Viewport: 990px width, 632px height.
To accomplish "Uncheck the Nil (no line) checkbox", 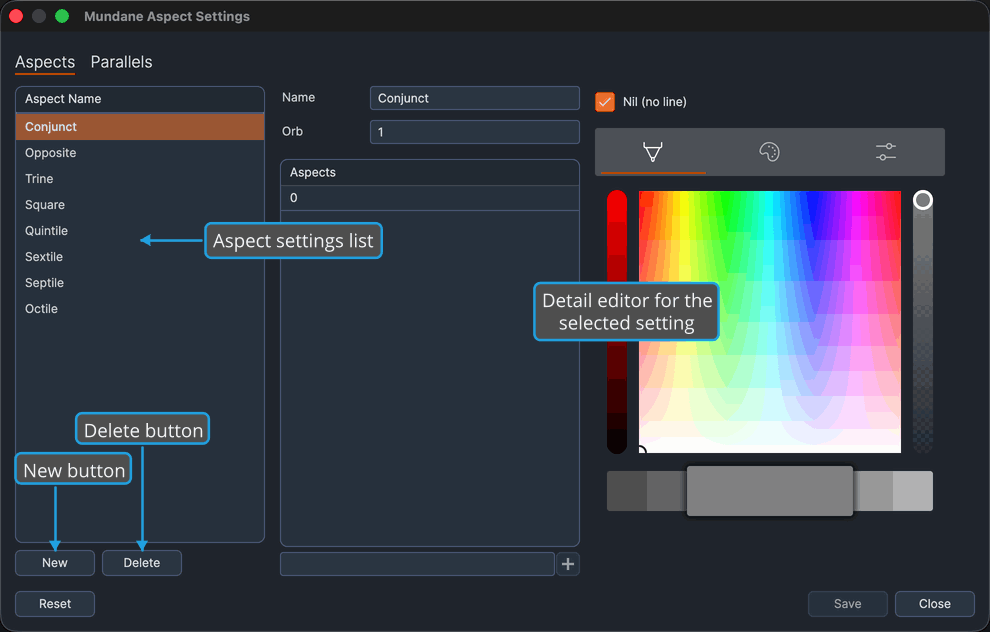I will pos(605,102).
